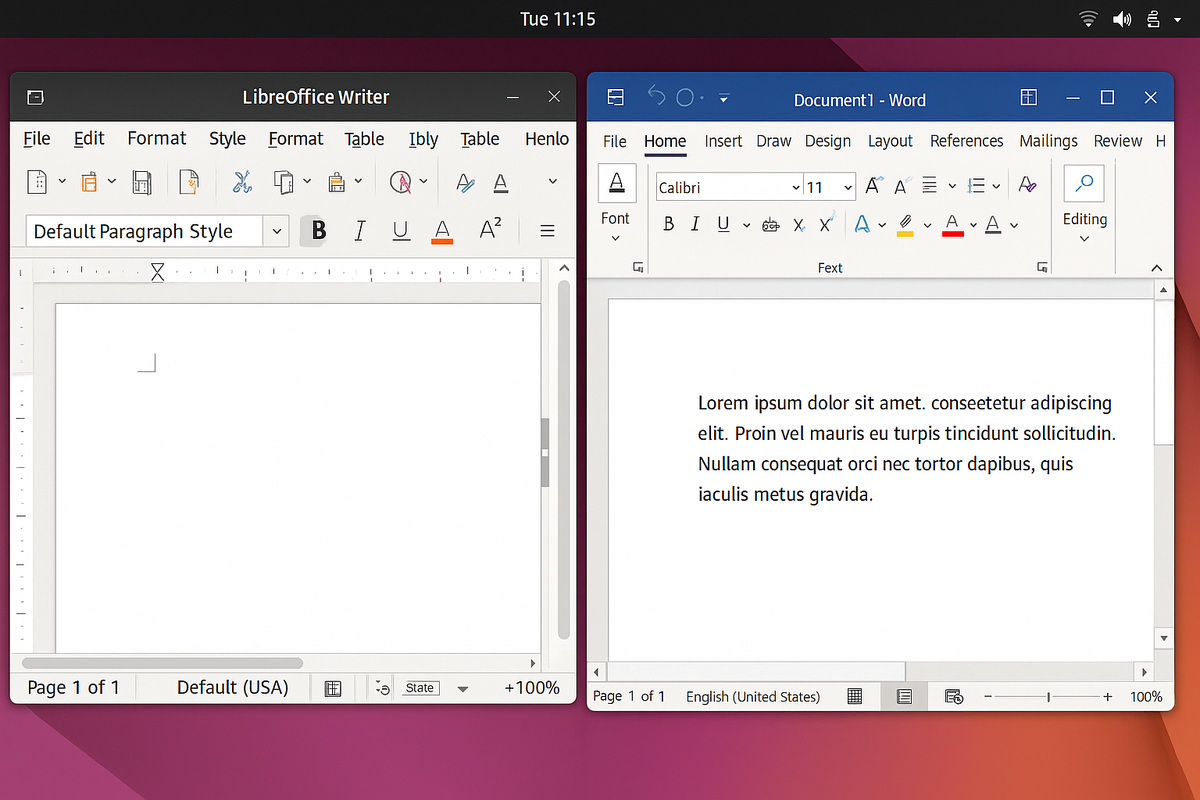Open the Default Paragraph Style dropdown arrow
Viewport: 1200px width, 800px height.
click(277, 231)
